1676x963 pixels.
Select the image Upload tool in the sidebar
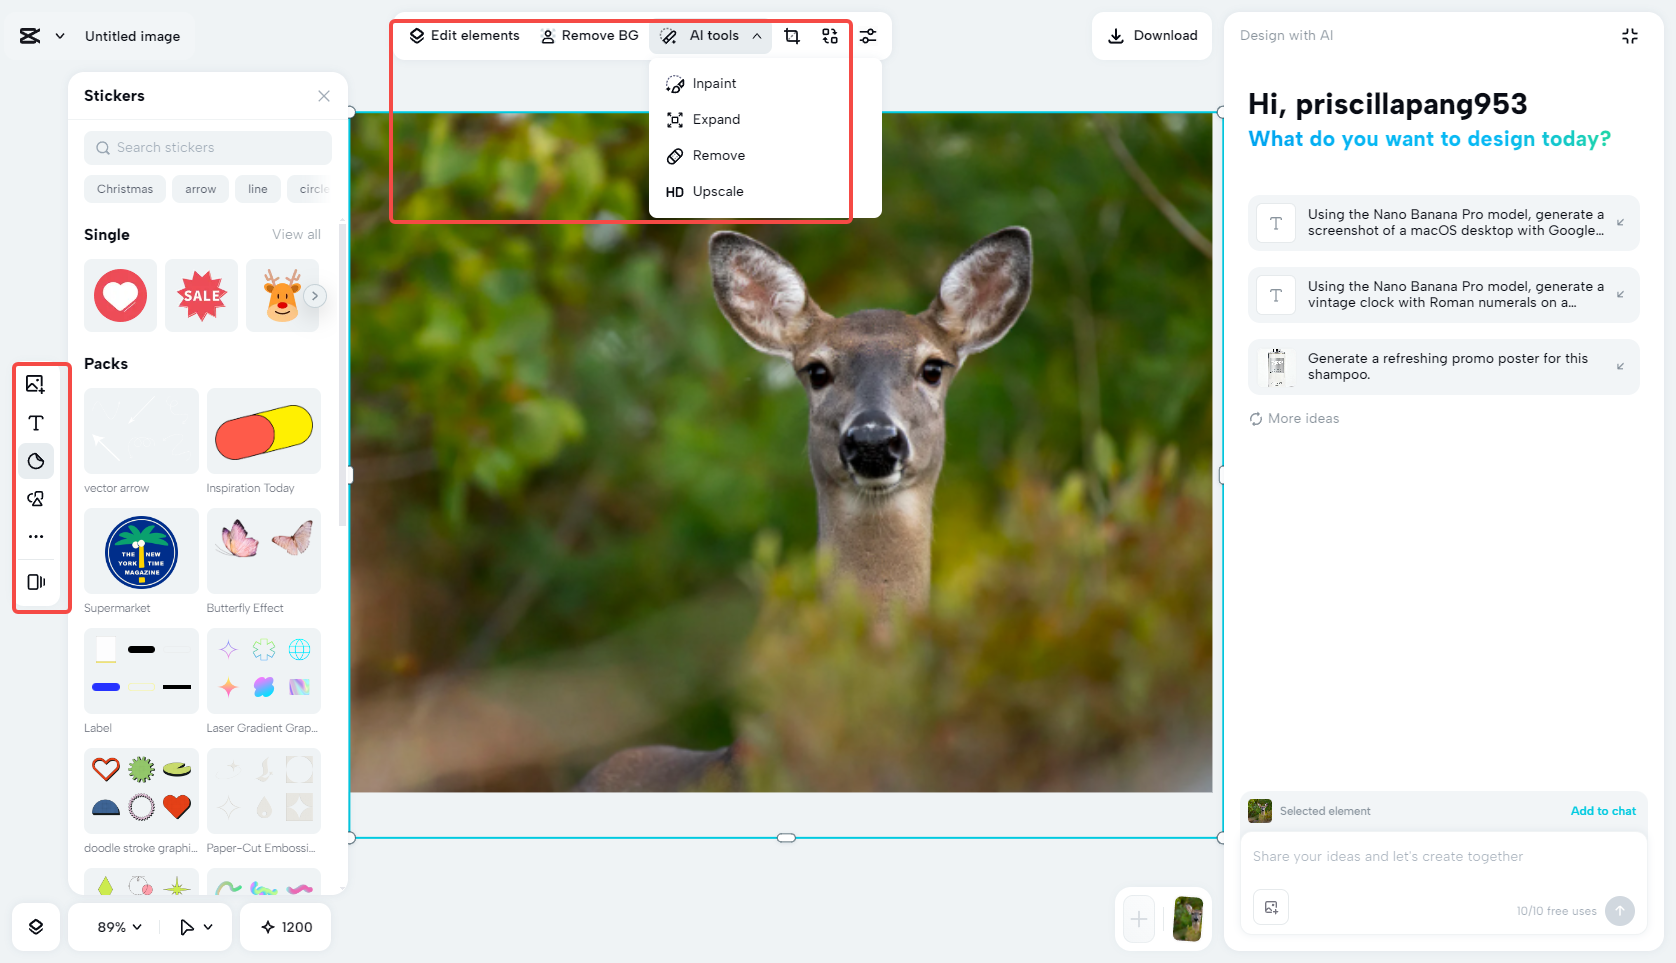coord(36,384)
